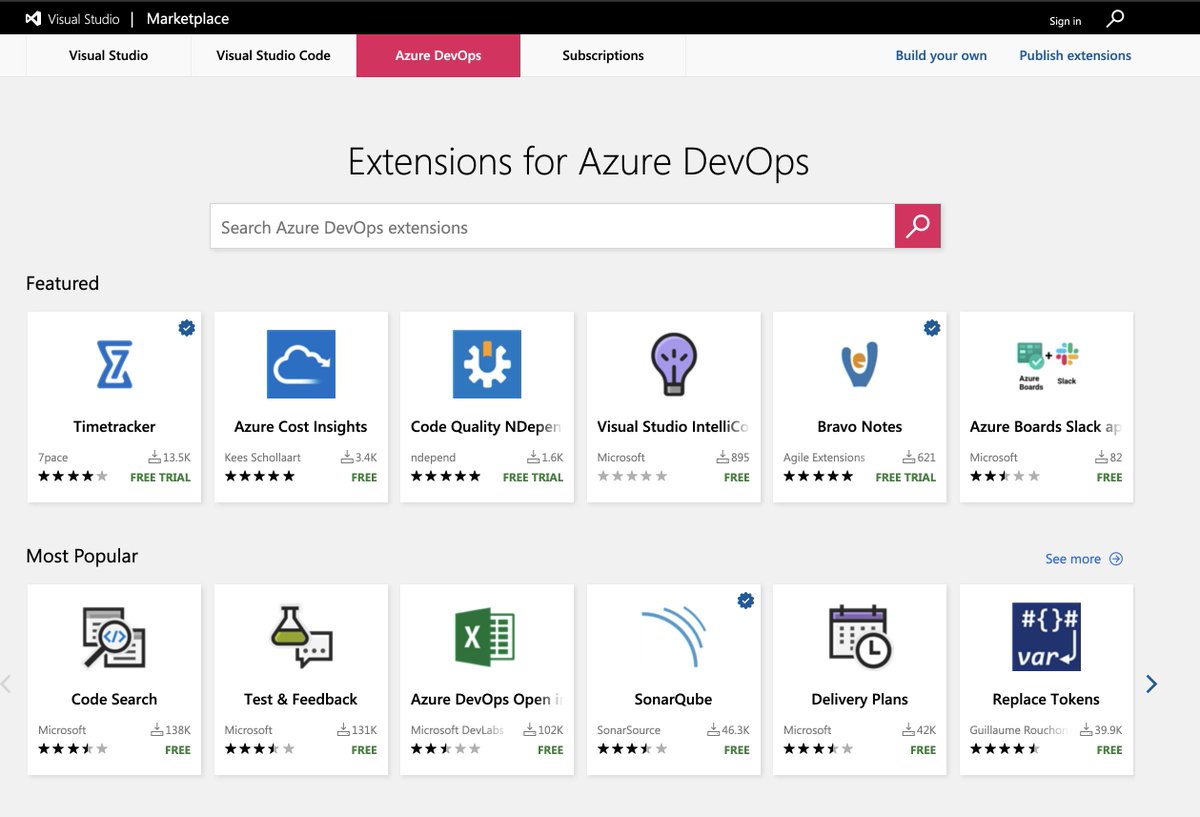Click the star rating on Delivery Plans card
This screenshot has height=817, width=1200.
[818, 750]
